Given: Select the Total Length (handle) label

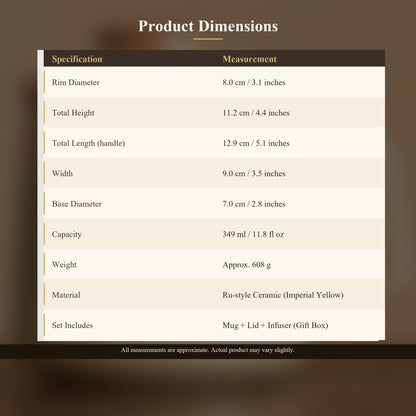Looking at the screenshot, I should (88, 143).
